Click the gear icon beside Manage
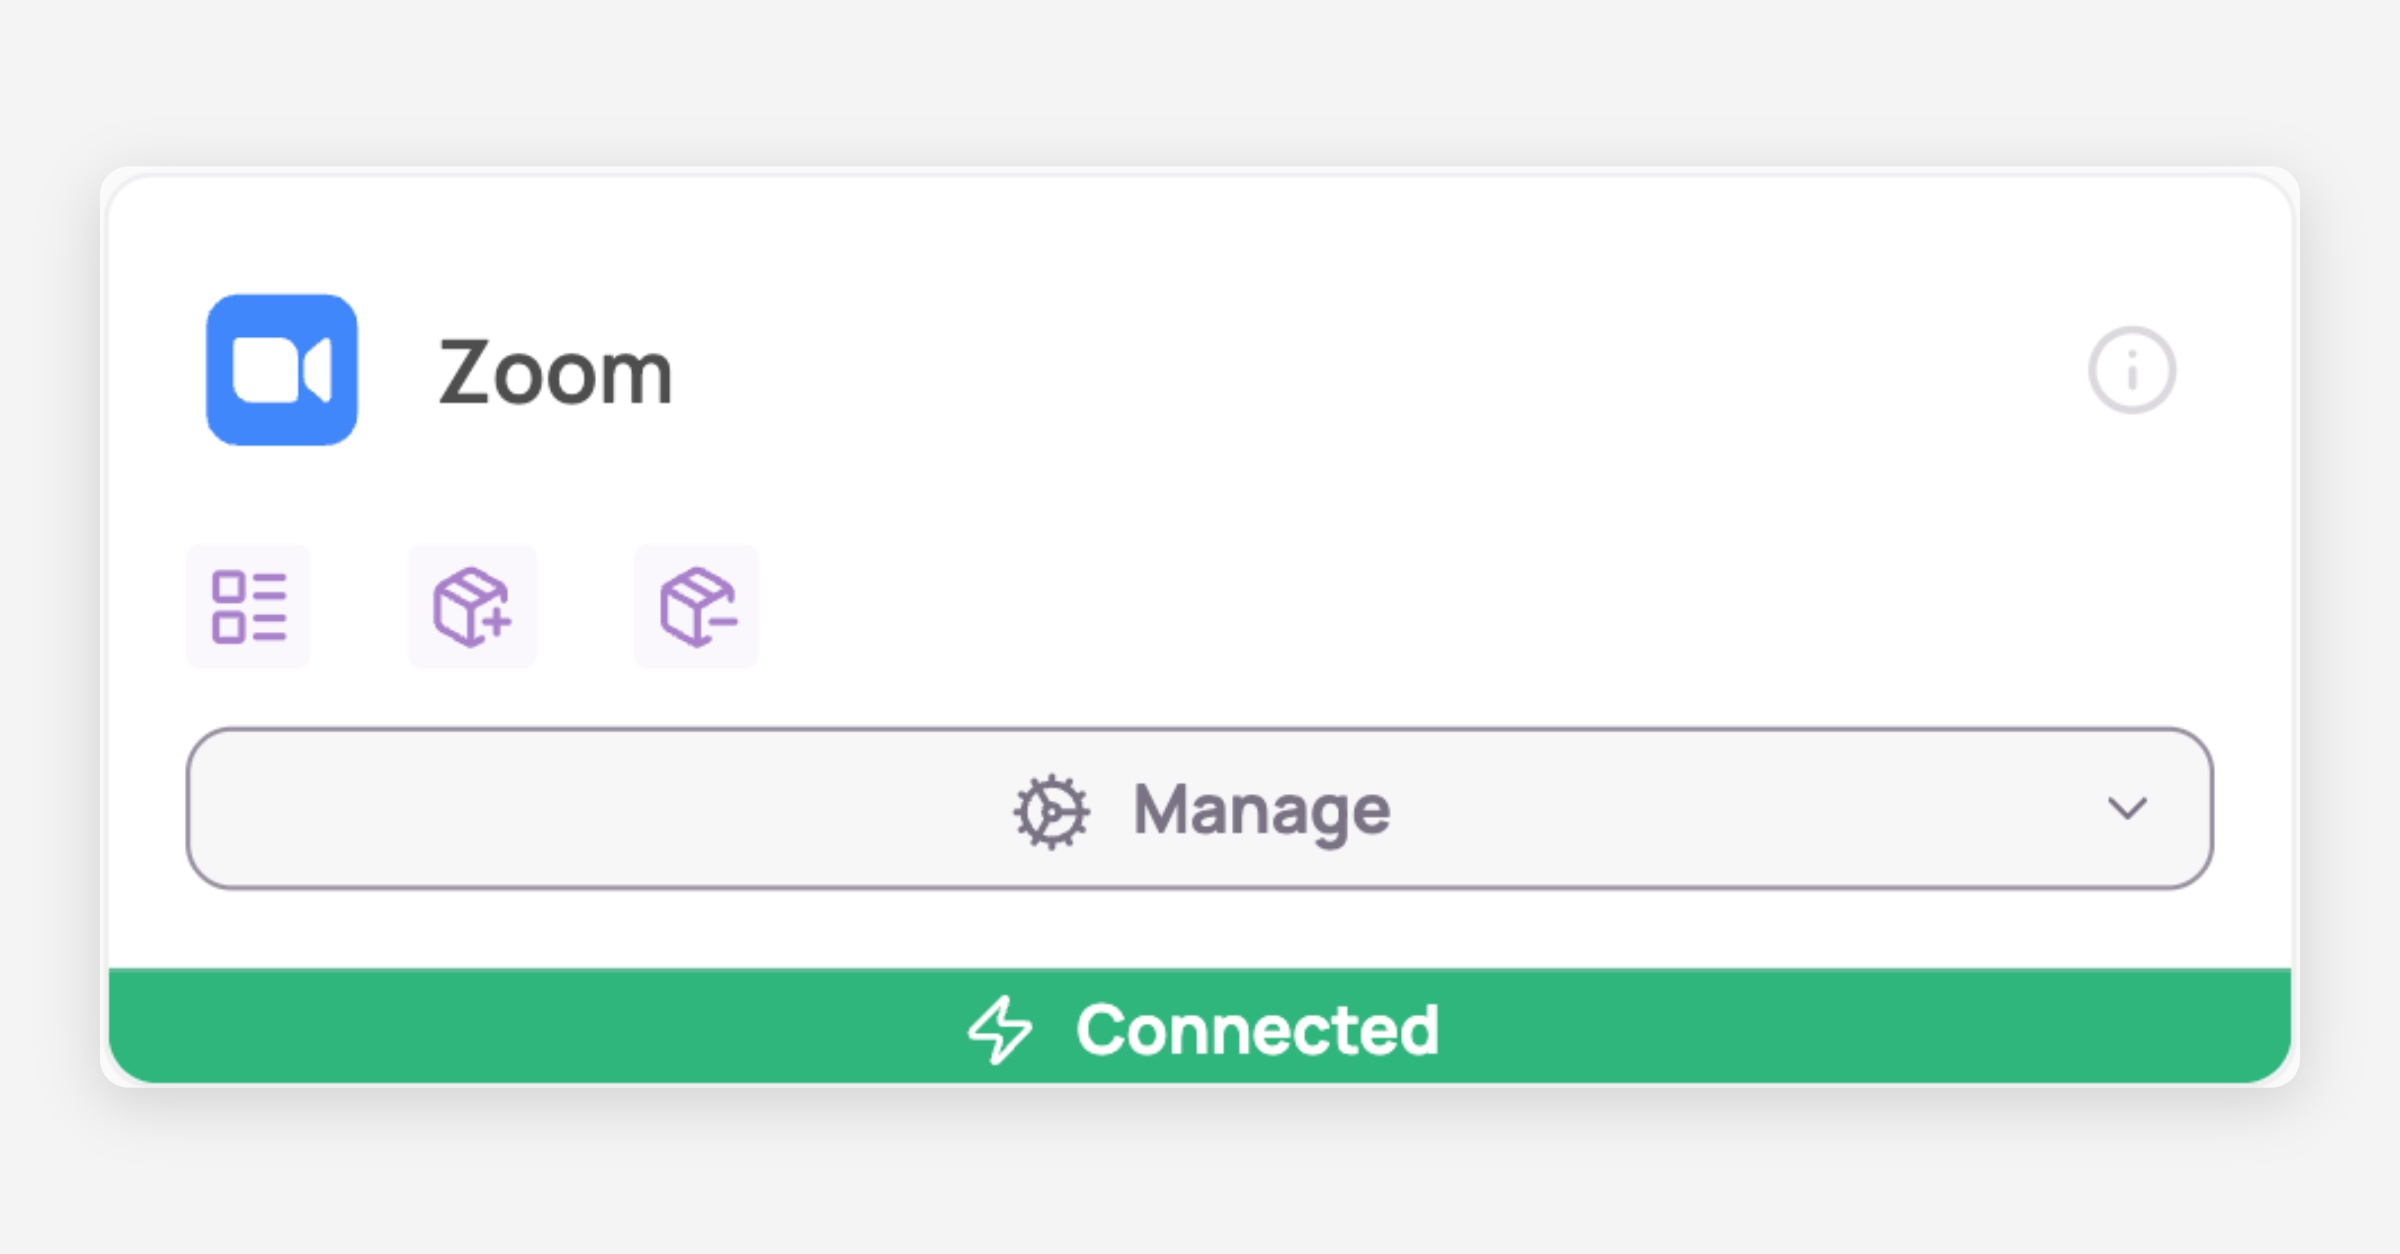This screenshot has height=1254, width=2400. coord(1051,811)
